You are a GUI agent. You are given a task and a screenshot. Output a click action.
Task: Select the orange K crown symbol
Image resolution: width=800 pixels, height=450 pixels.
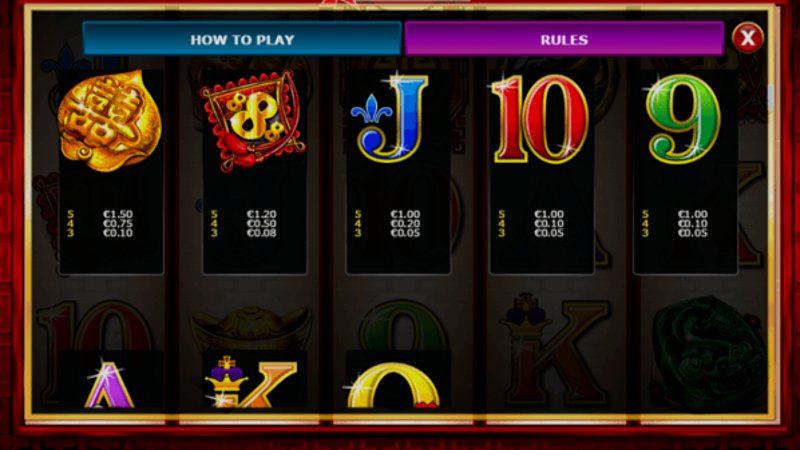pos(251,383)
